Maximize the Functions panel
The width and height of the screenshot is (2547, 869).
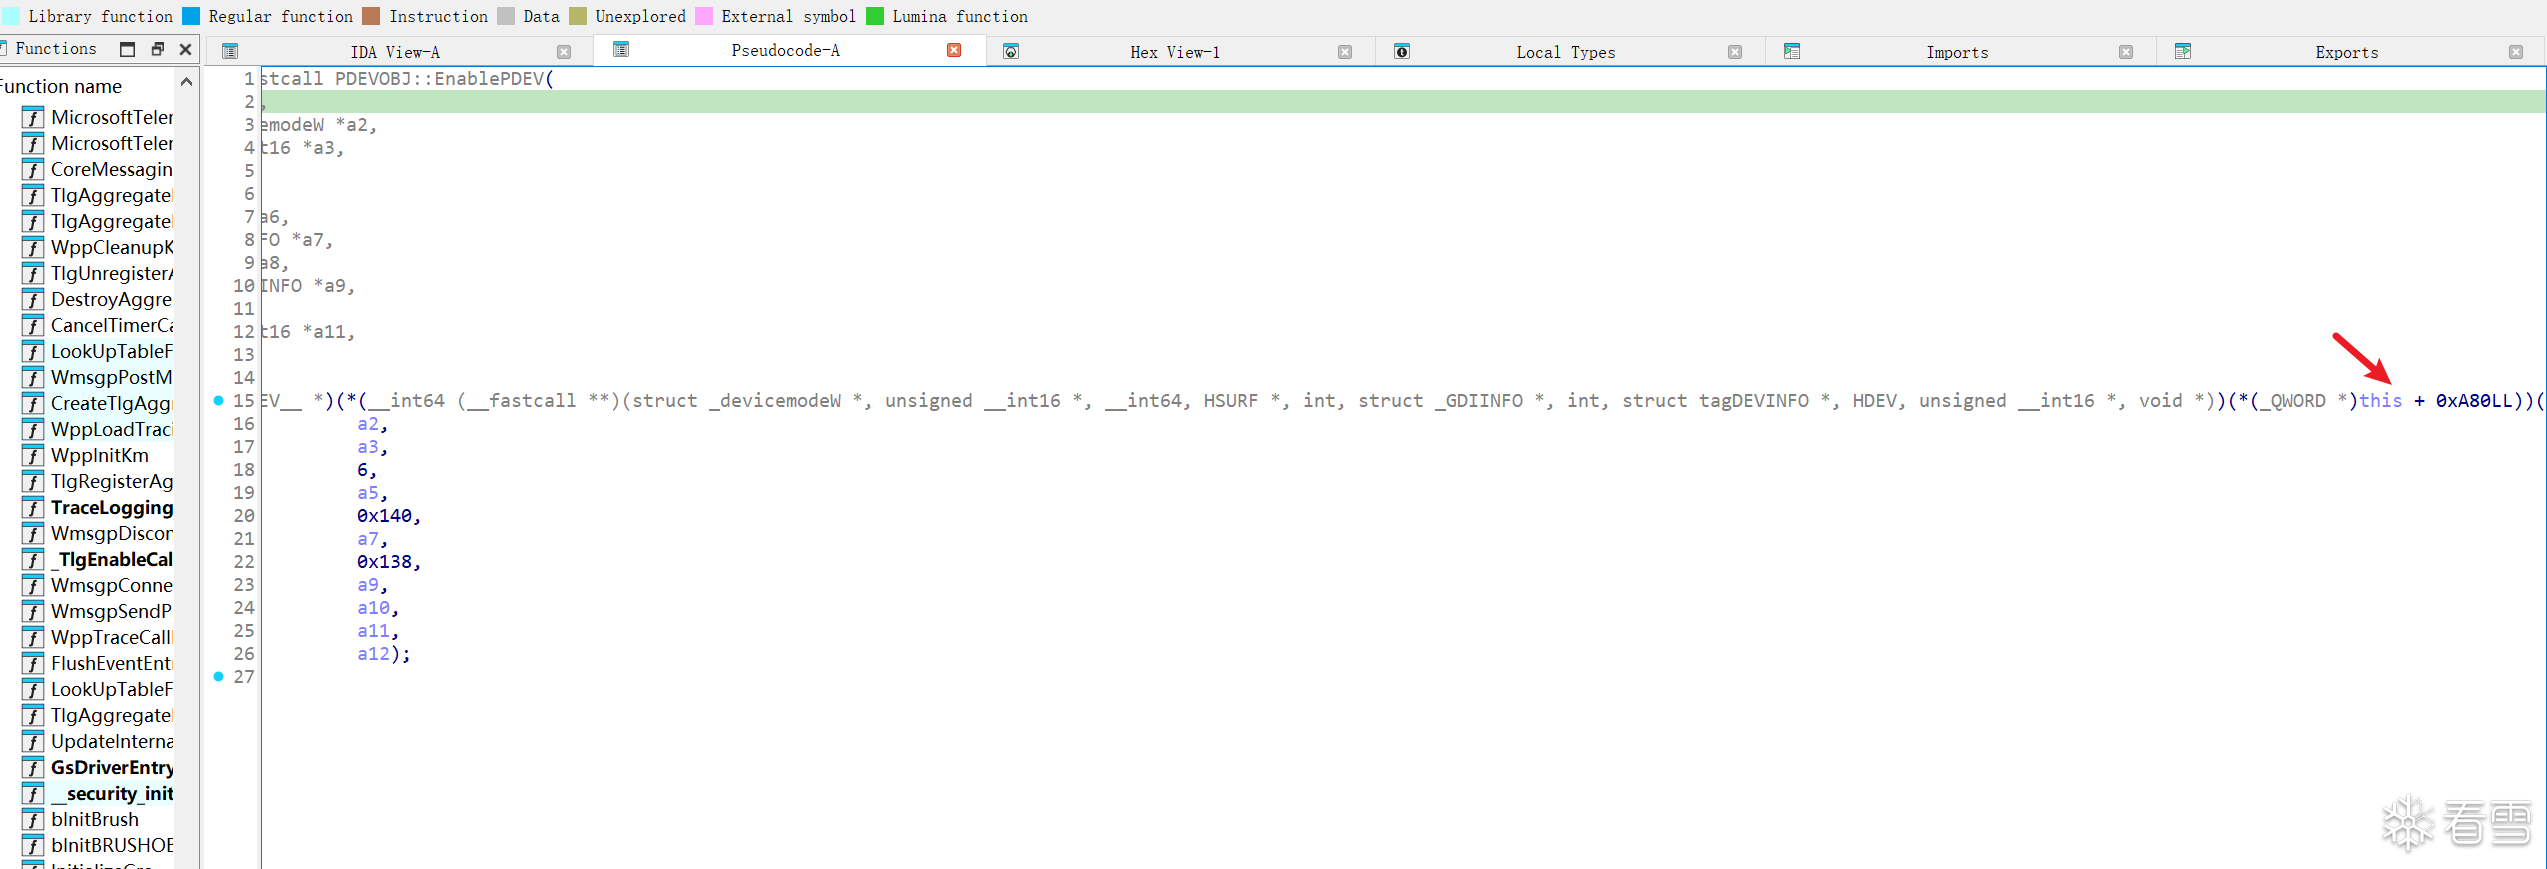point(127,49)
